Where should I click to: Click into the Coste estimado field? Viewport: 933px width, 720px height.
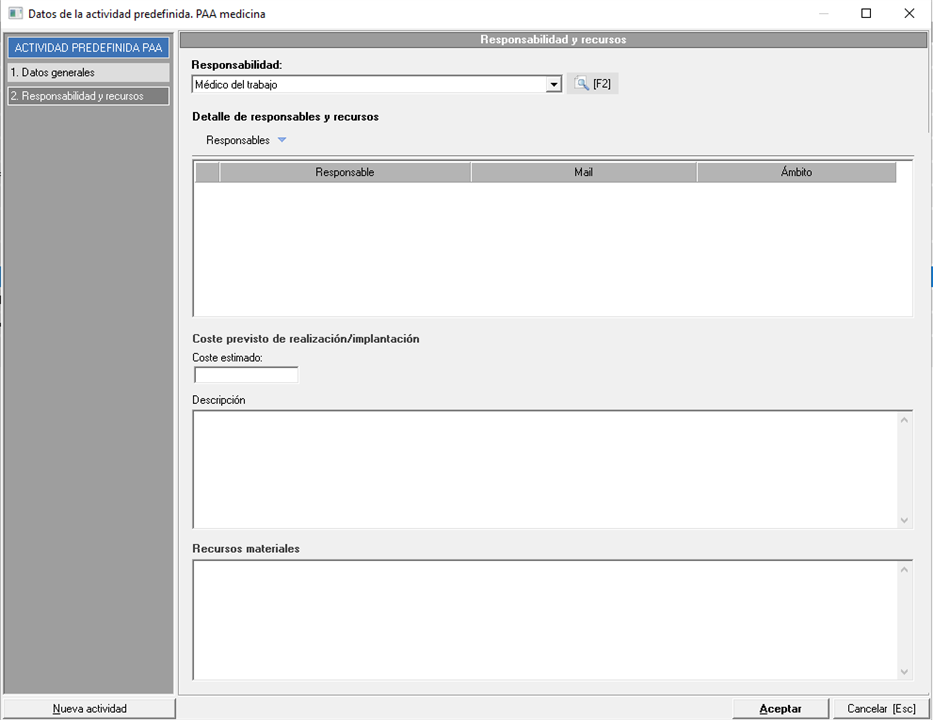click(246, 375)
